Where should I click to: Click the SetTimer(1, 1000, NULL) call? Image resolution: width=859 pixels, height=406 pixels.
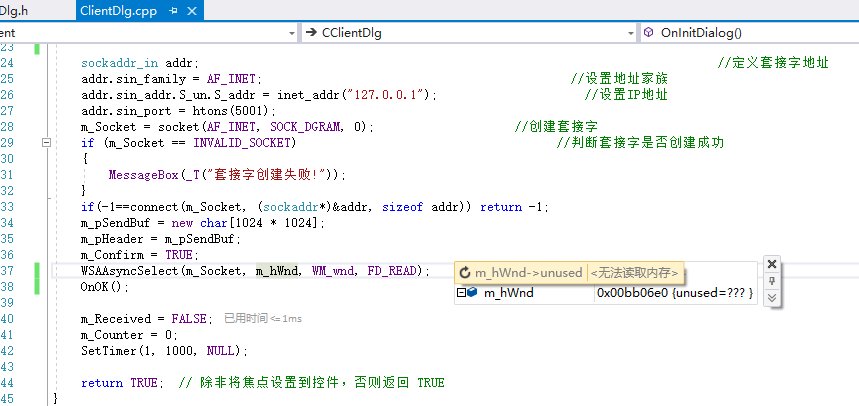pos(164,351)
